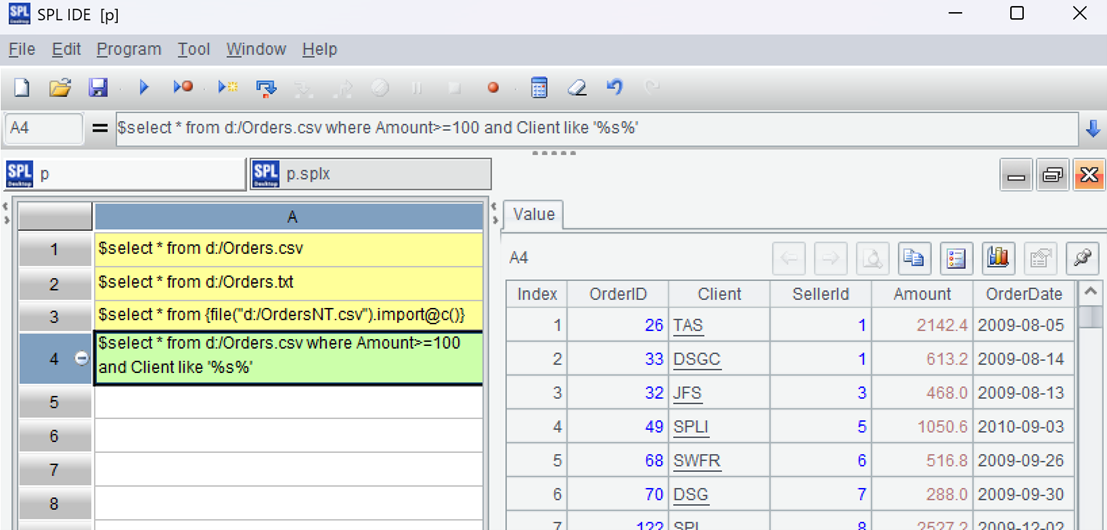The width and height of the screenshot is (1107, 530).
Task: Toggle the pin icon in Value panel
Action: coord(1081,258)
